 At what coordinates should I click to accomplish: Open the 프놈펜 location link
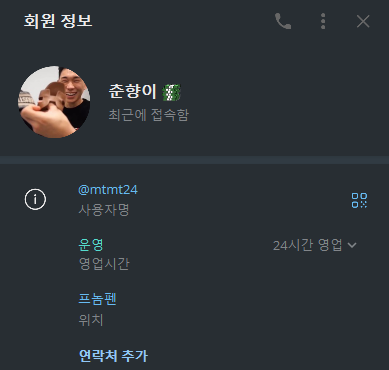coord(97,299)
